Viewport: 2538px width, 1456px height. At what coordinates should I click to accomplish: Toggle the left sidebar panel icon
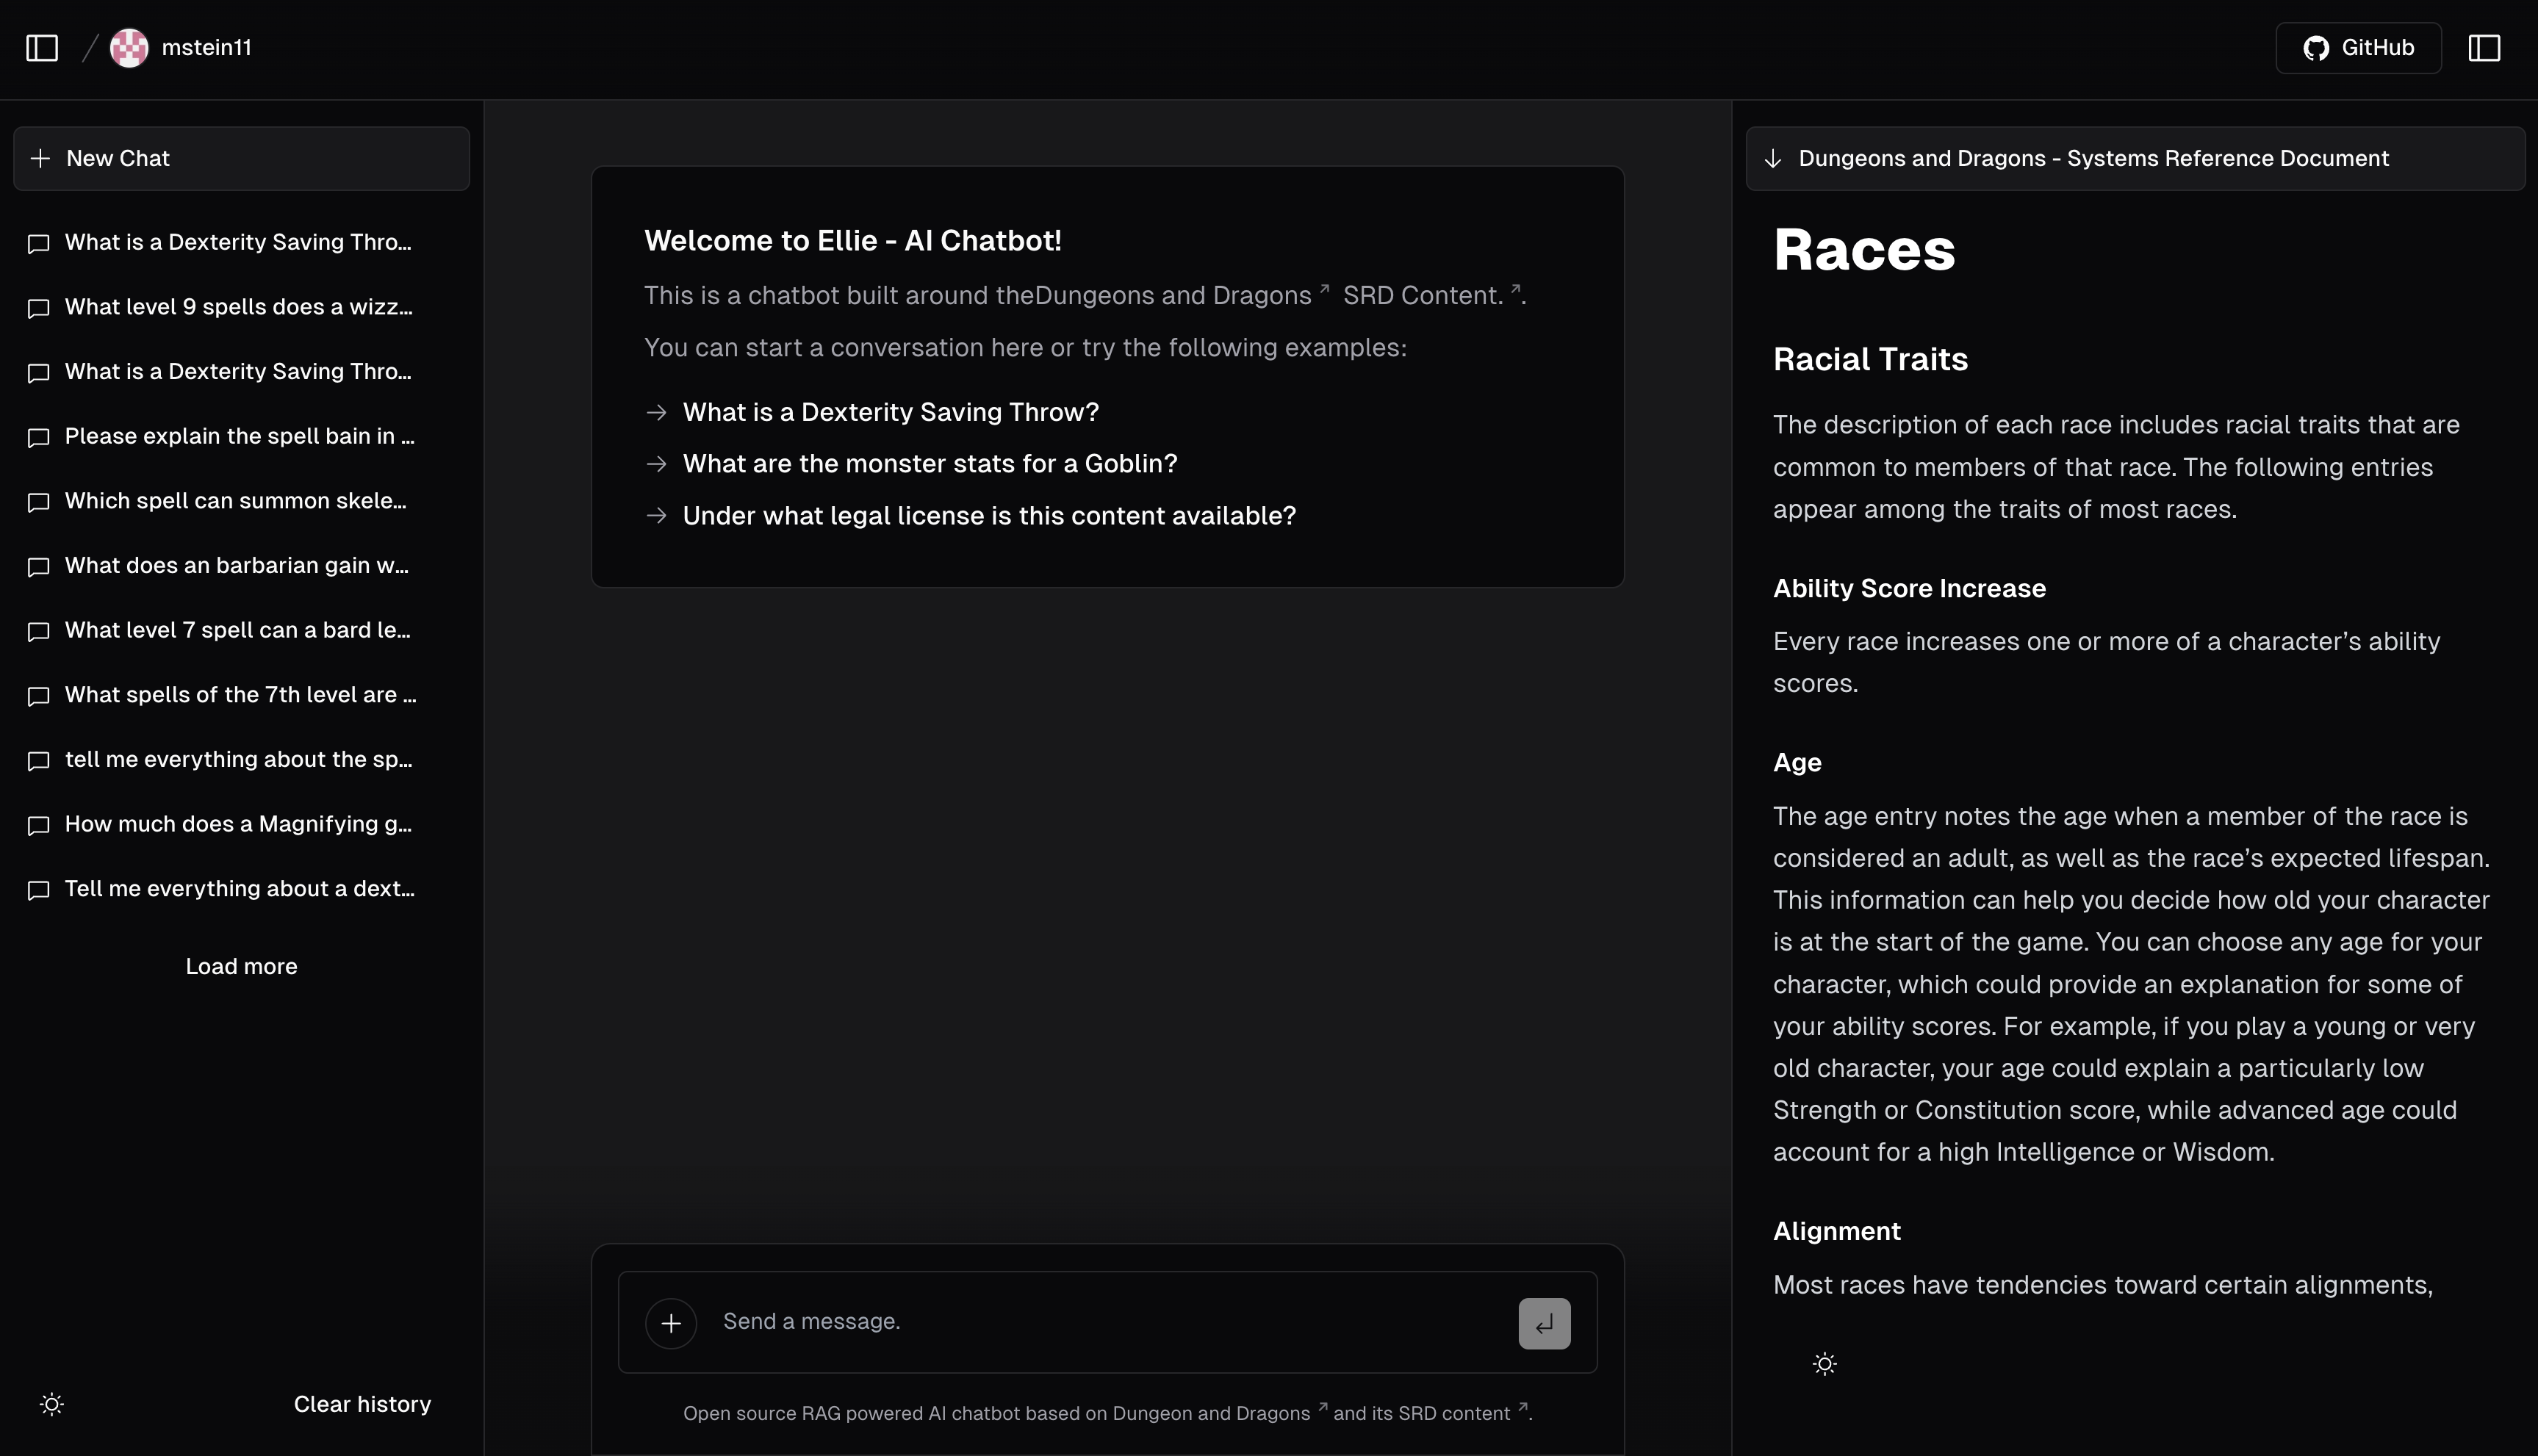coord(42,48)
